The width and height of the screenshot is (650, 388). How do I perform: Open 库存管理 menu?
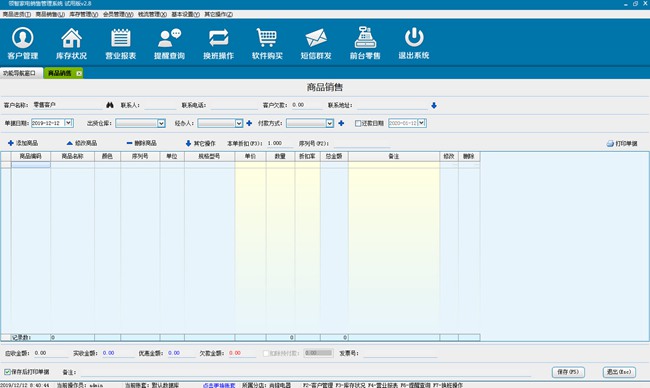84,15
